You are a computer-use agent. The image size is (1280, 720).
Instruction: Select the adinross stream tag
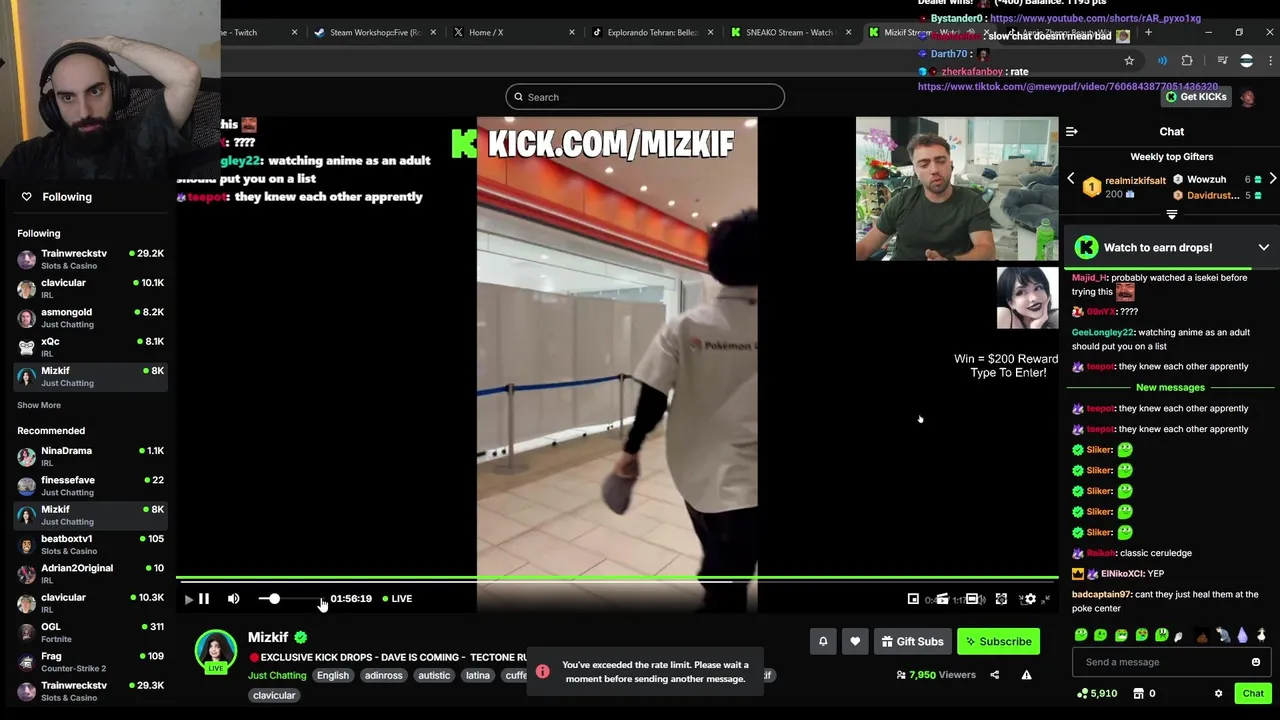pos(383,675)
